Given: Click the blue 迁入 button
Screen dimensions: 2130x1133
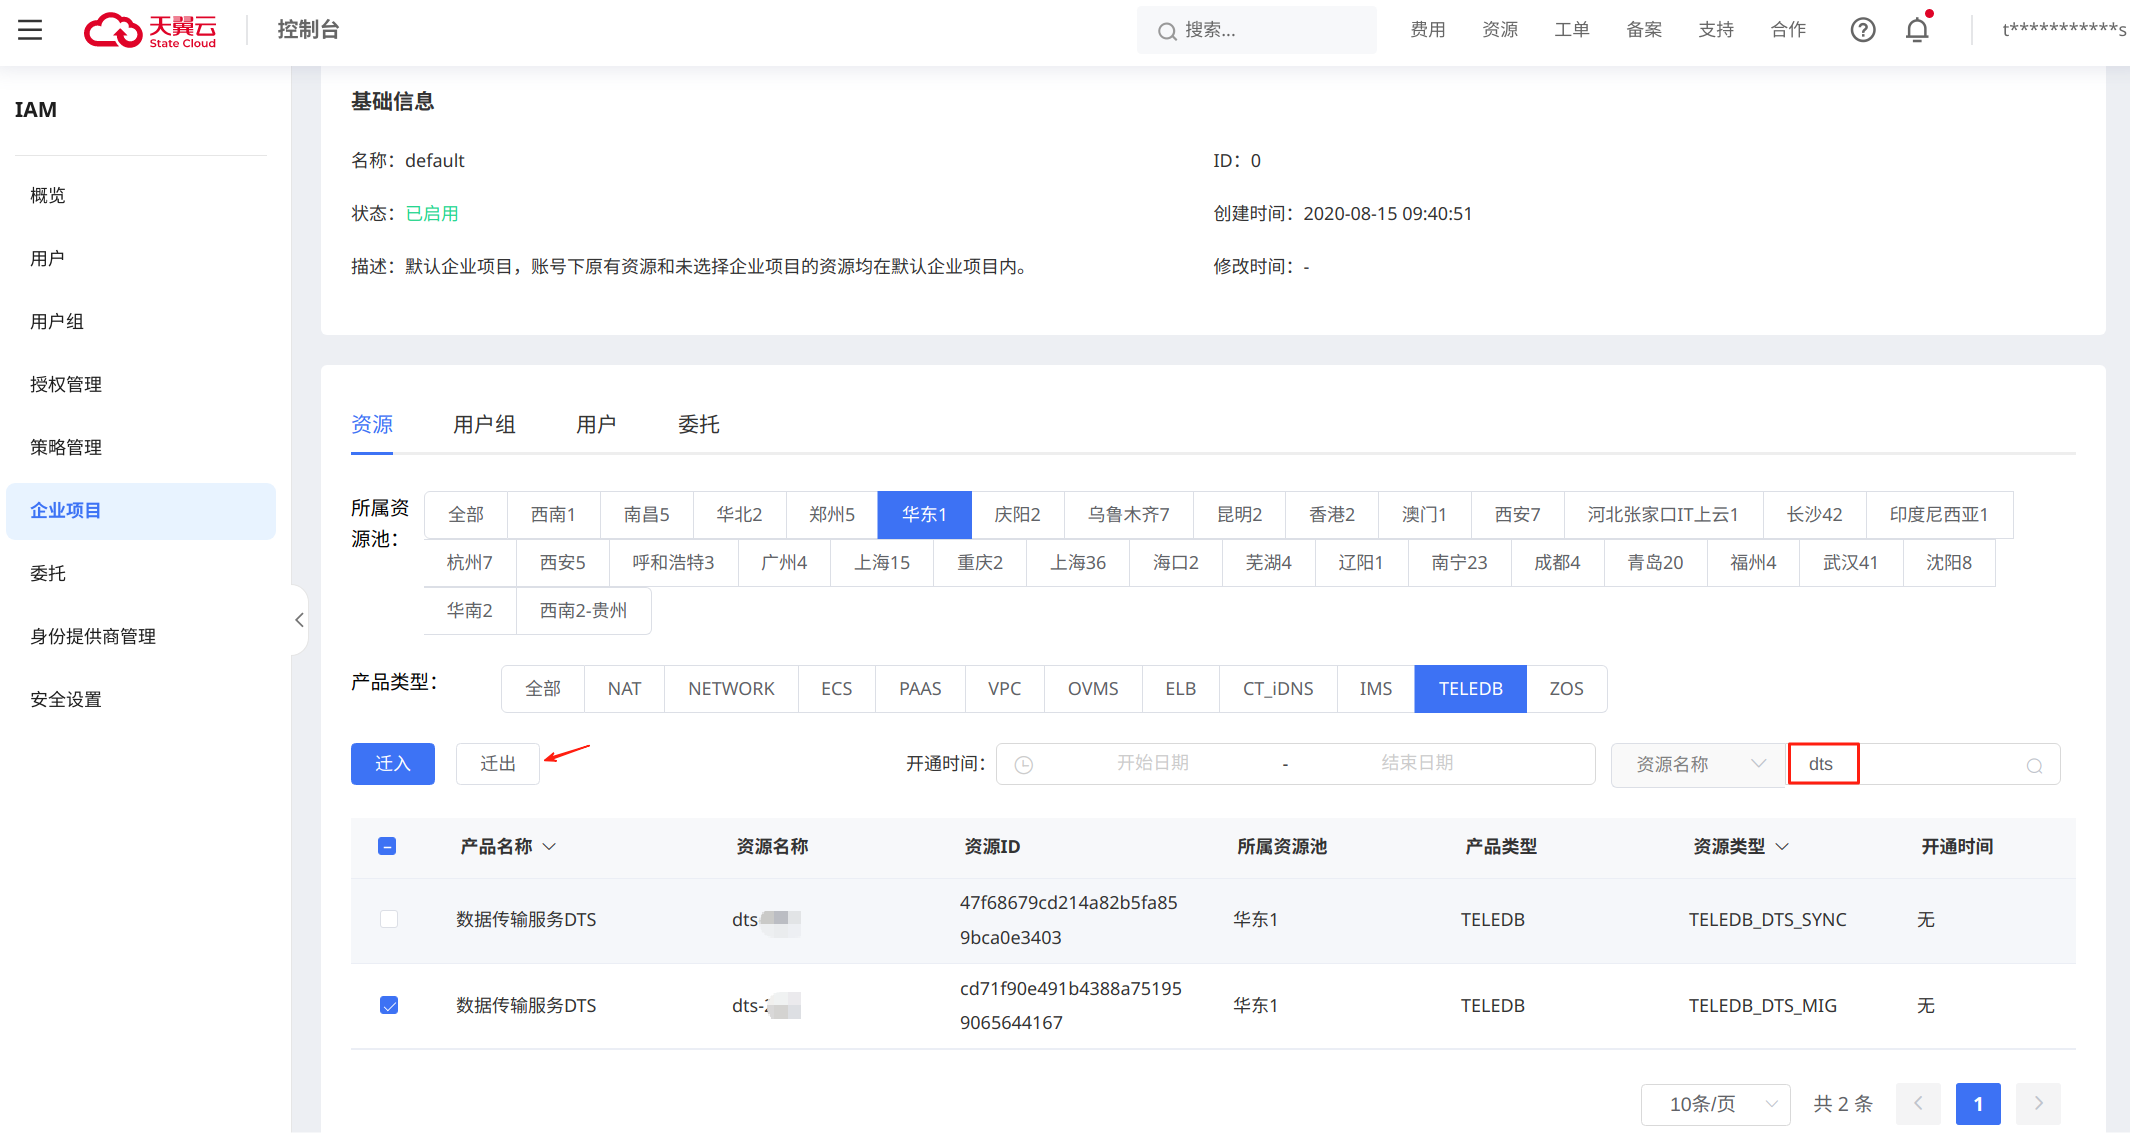Looking at the screenshot, I should pyautogui.click(x=392, y=764).
